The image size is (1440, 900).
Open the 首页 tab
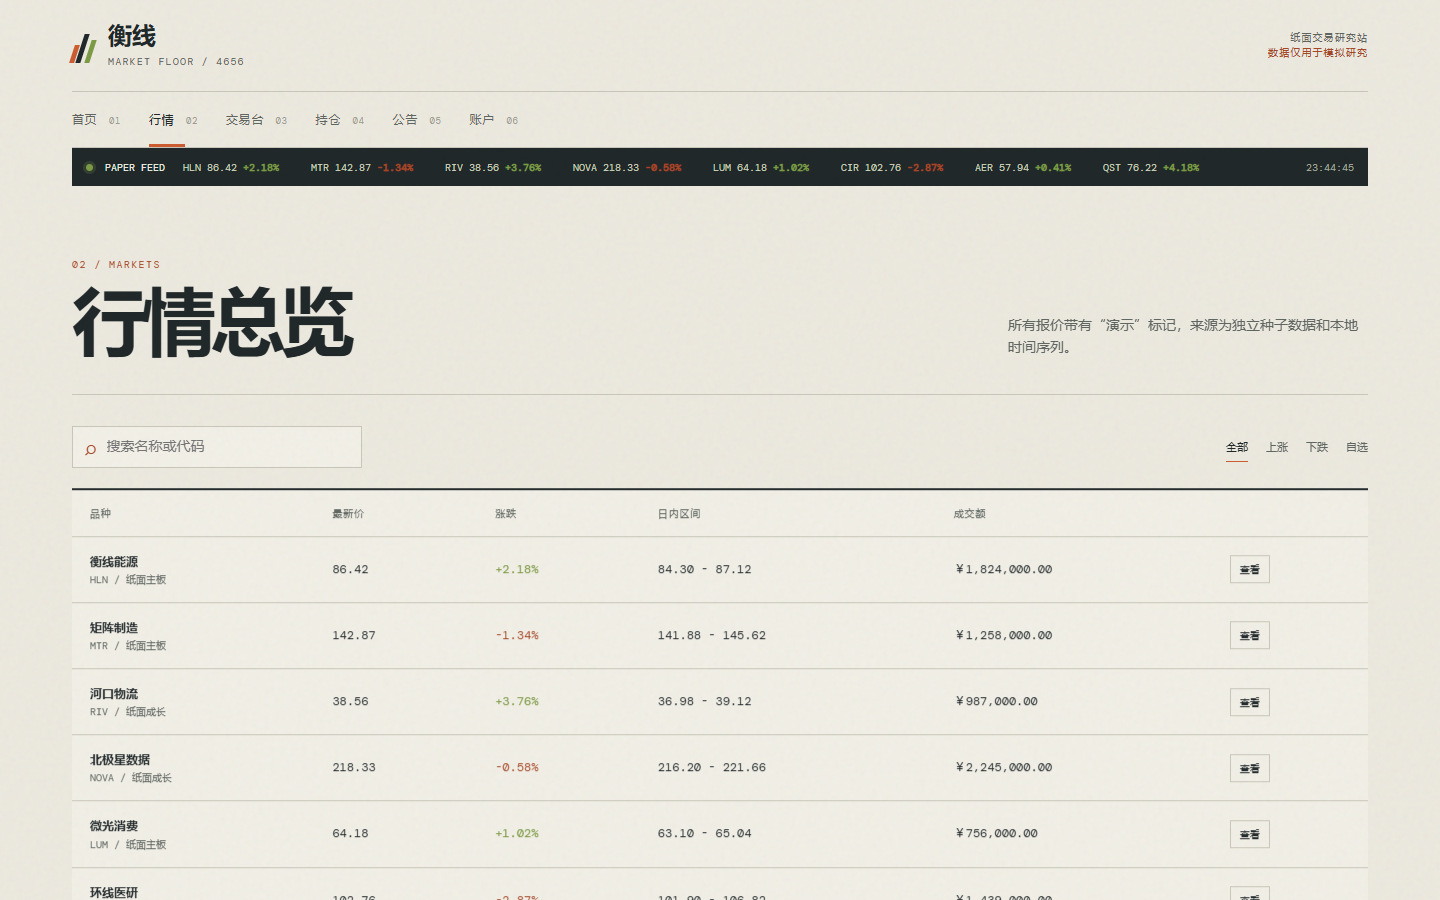pos(96,120)
